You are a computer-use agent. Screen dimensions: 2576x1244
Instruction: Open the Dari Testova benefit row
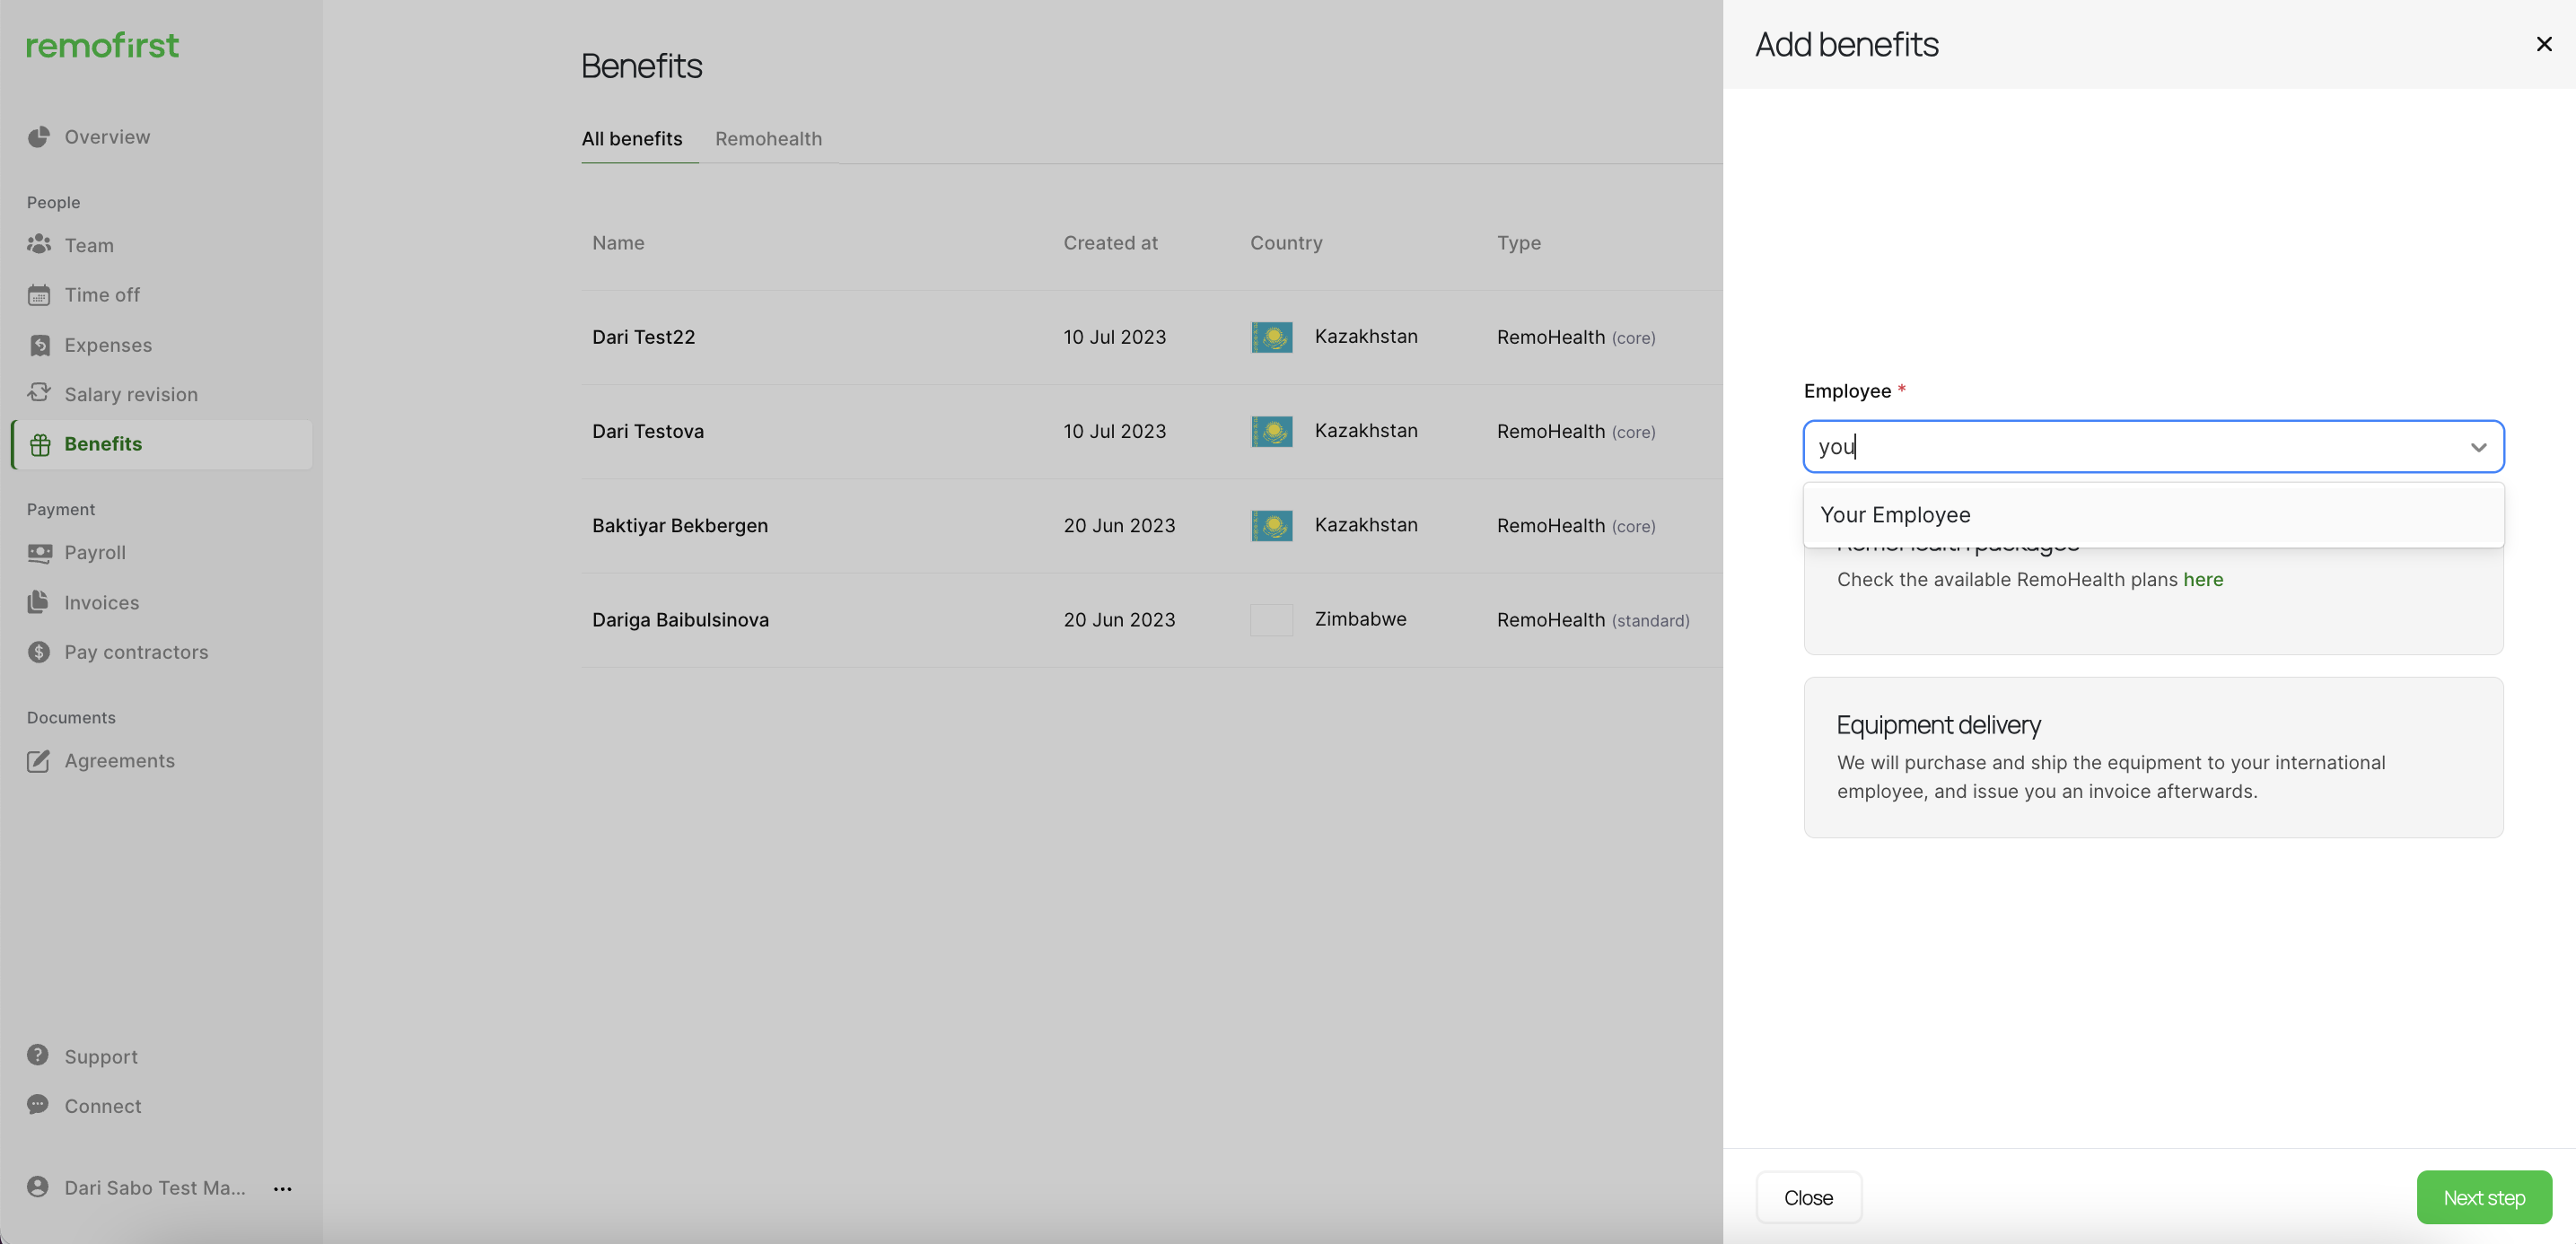coord(1151,431)
